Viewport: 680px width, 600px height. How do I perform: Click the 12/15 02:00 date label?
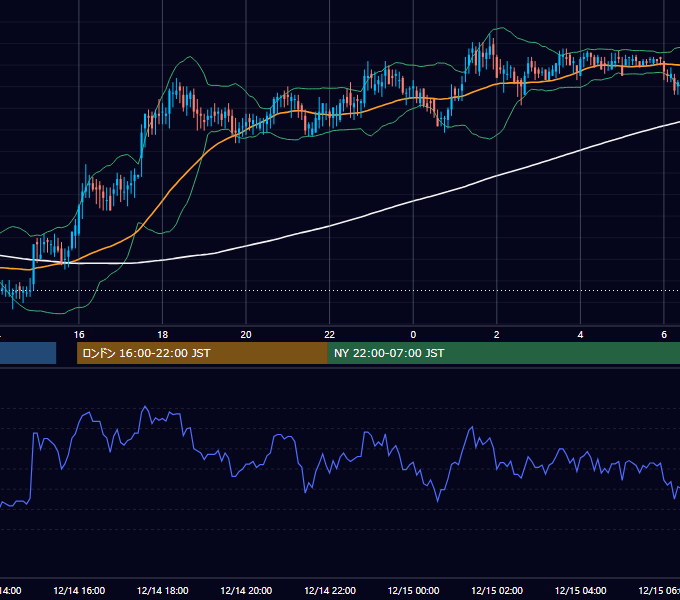pos(497,590)
